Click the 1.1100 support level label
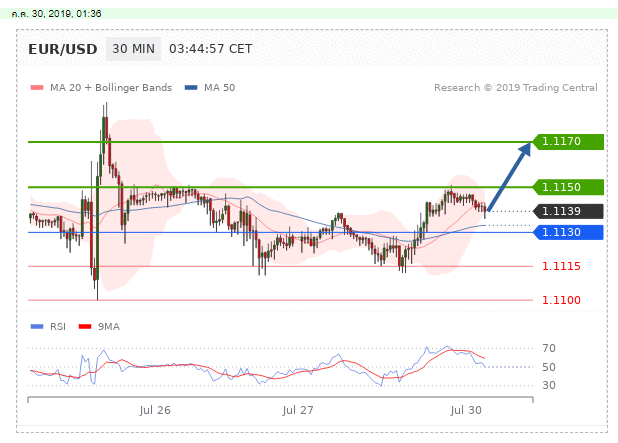This screenshot has height=443, width=618. click(x=561, y=300)
